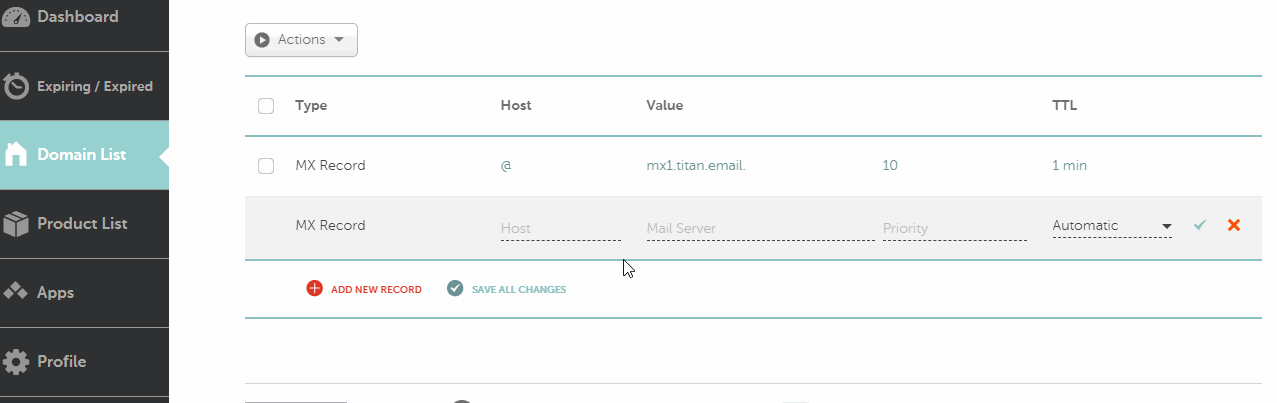
Task: Click the Profile gear icon
Action: click(16, 361)
